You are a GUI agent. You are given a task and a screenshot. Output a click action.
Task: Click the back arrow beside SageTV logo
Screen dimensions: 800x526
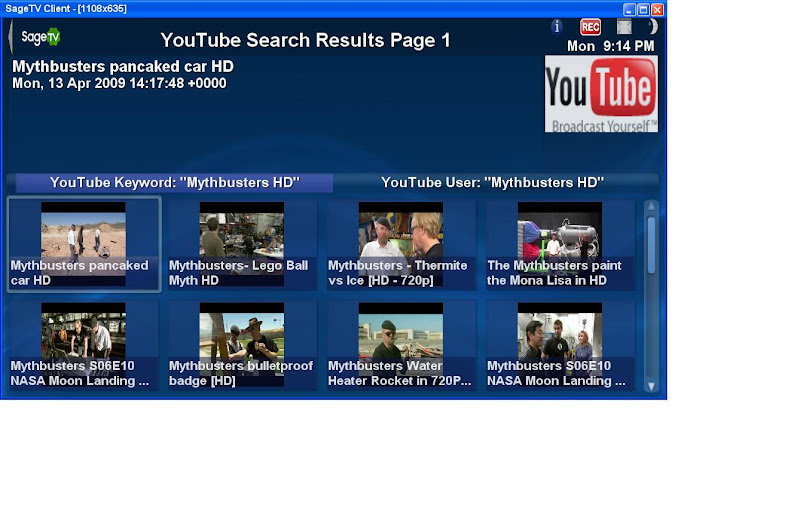11,37
